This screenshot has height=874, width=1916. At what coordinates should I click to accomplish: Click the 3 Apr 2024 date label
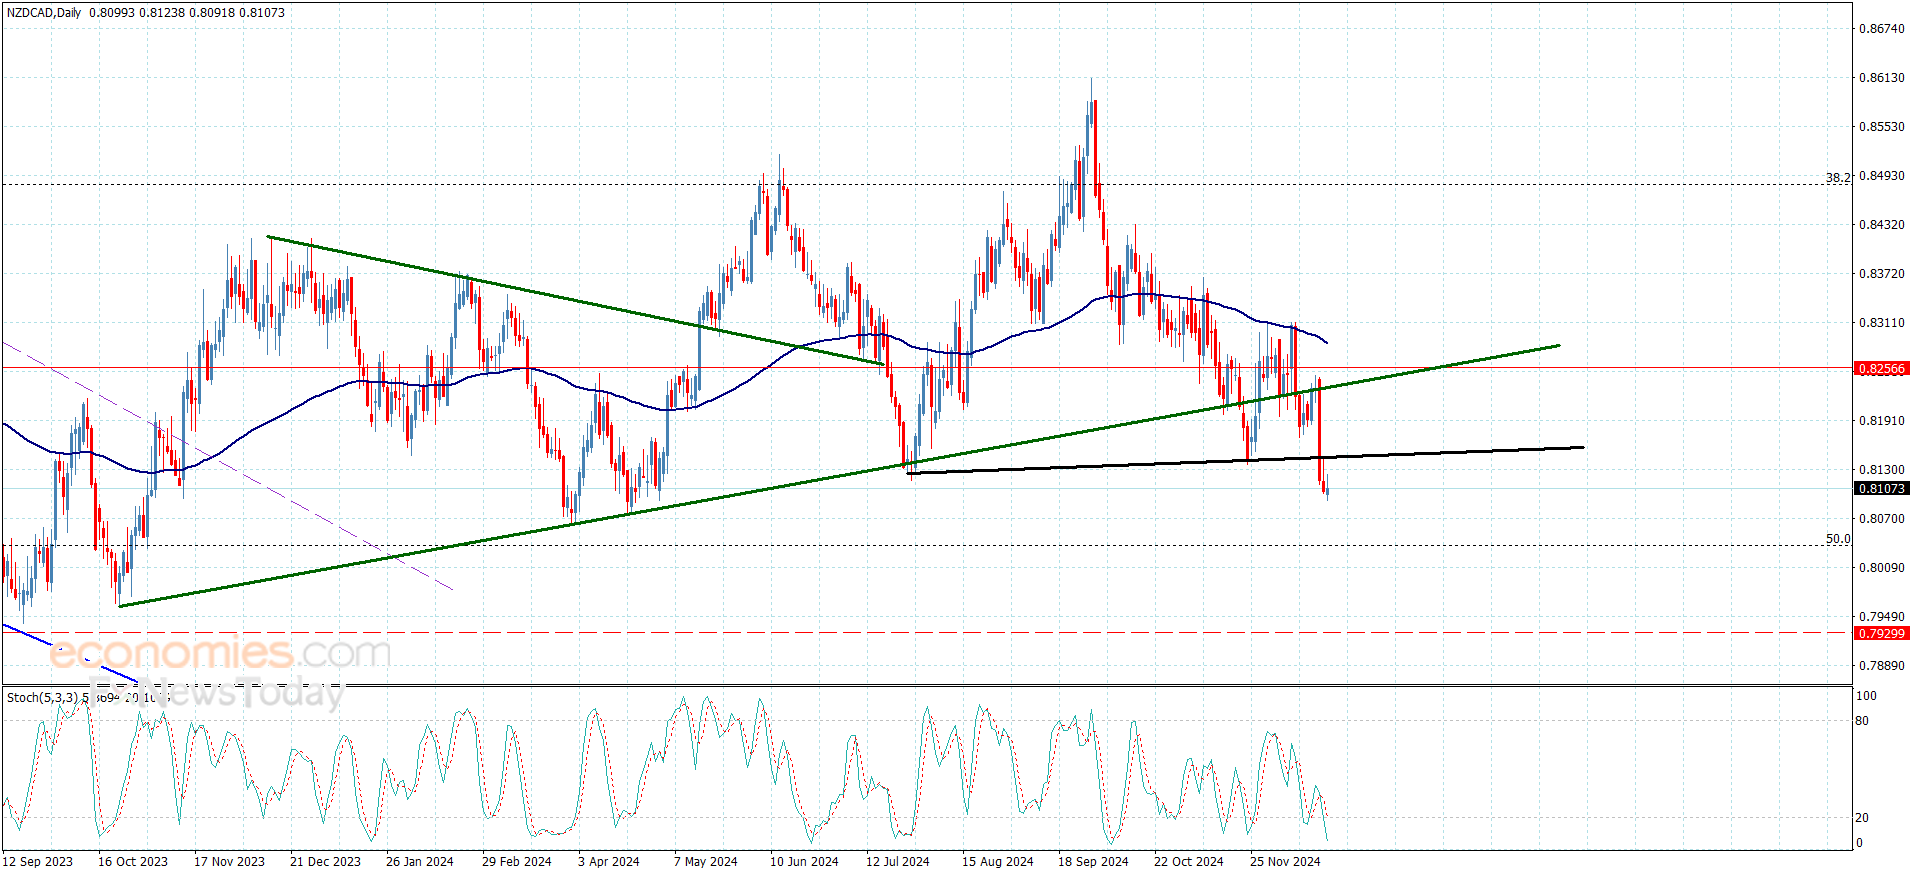609,861
